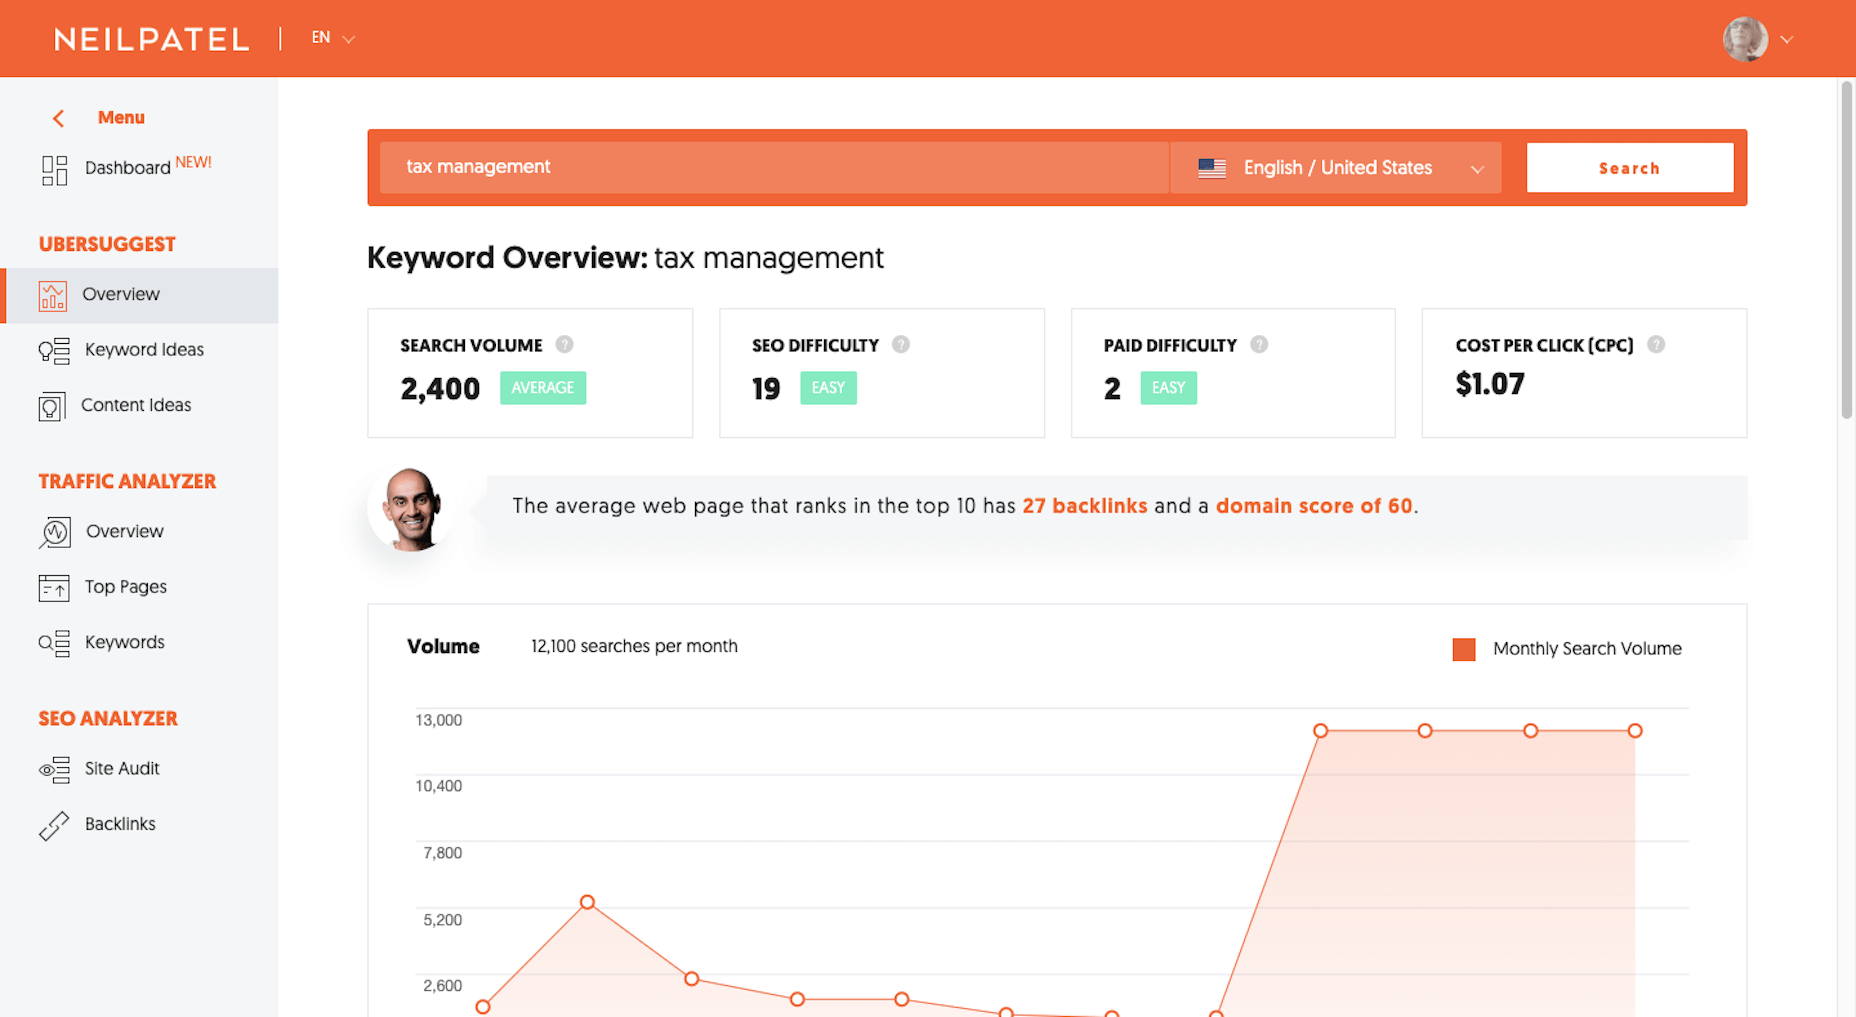
Task: Click Paid Difficulty help icon
Action: [x=1259, y=344]
